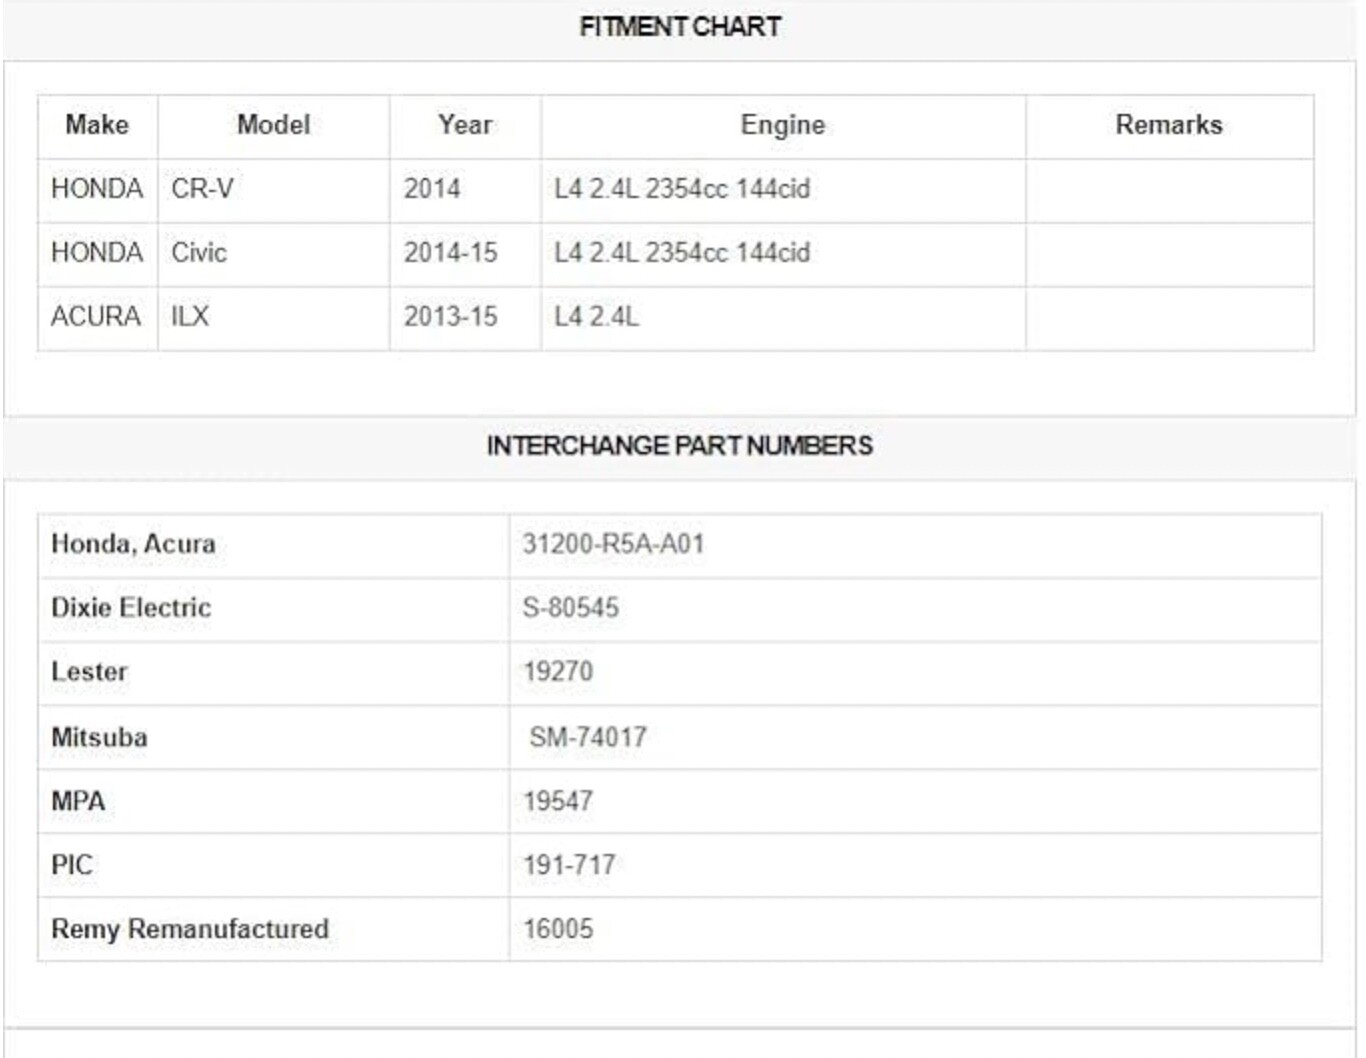Screen dimensions: 1366x1058
Task: Click the 2013-15 year cell
Action: point(450,317)
